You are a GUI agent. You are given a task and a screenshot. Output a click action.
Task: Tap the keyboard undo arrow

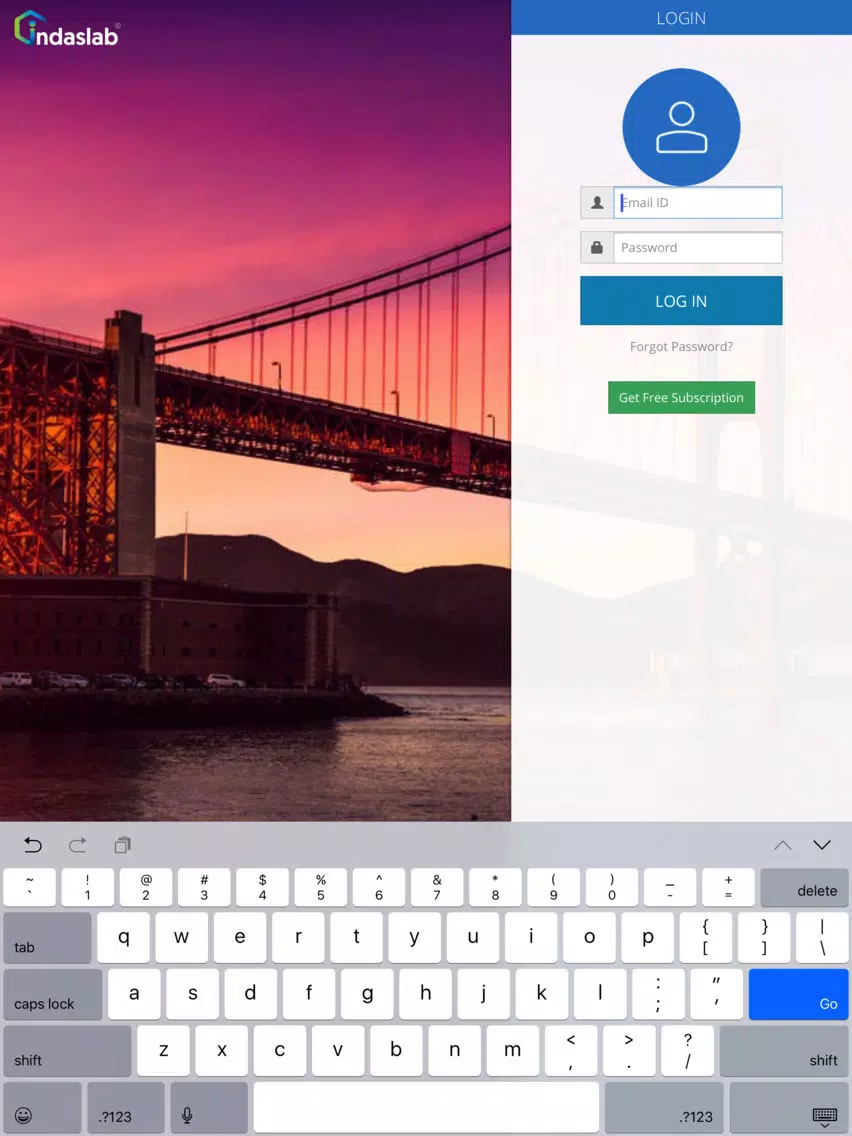[x=33, y=845]
